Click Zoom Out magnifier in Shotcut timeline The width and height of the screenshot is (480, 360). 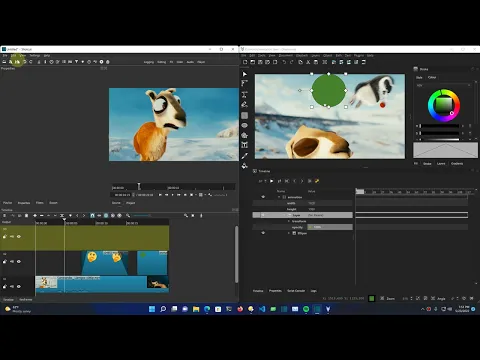click(128, 216)
